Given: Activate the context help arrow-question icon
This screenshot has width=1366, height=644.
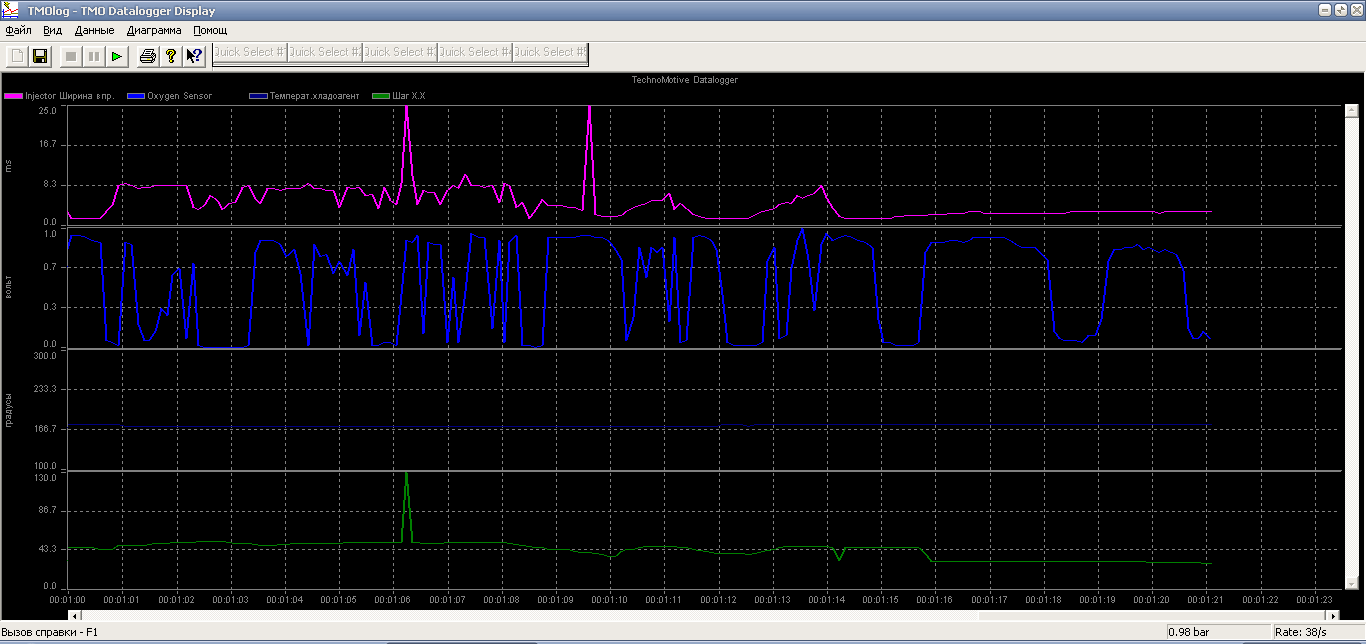Looking at the screenshot, I should click(x=195, y=56).
